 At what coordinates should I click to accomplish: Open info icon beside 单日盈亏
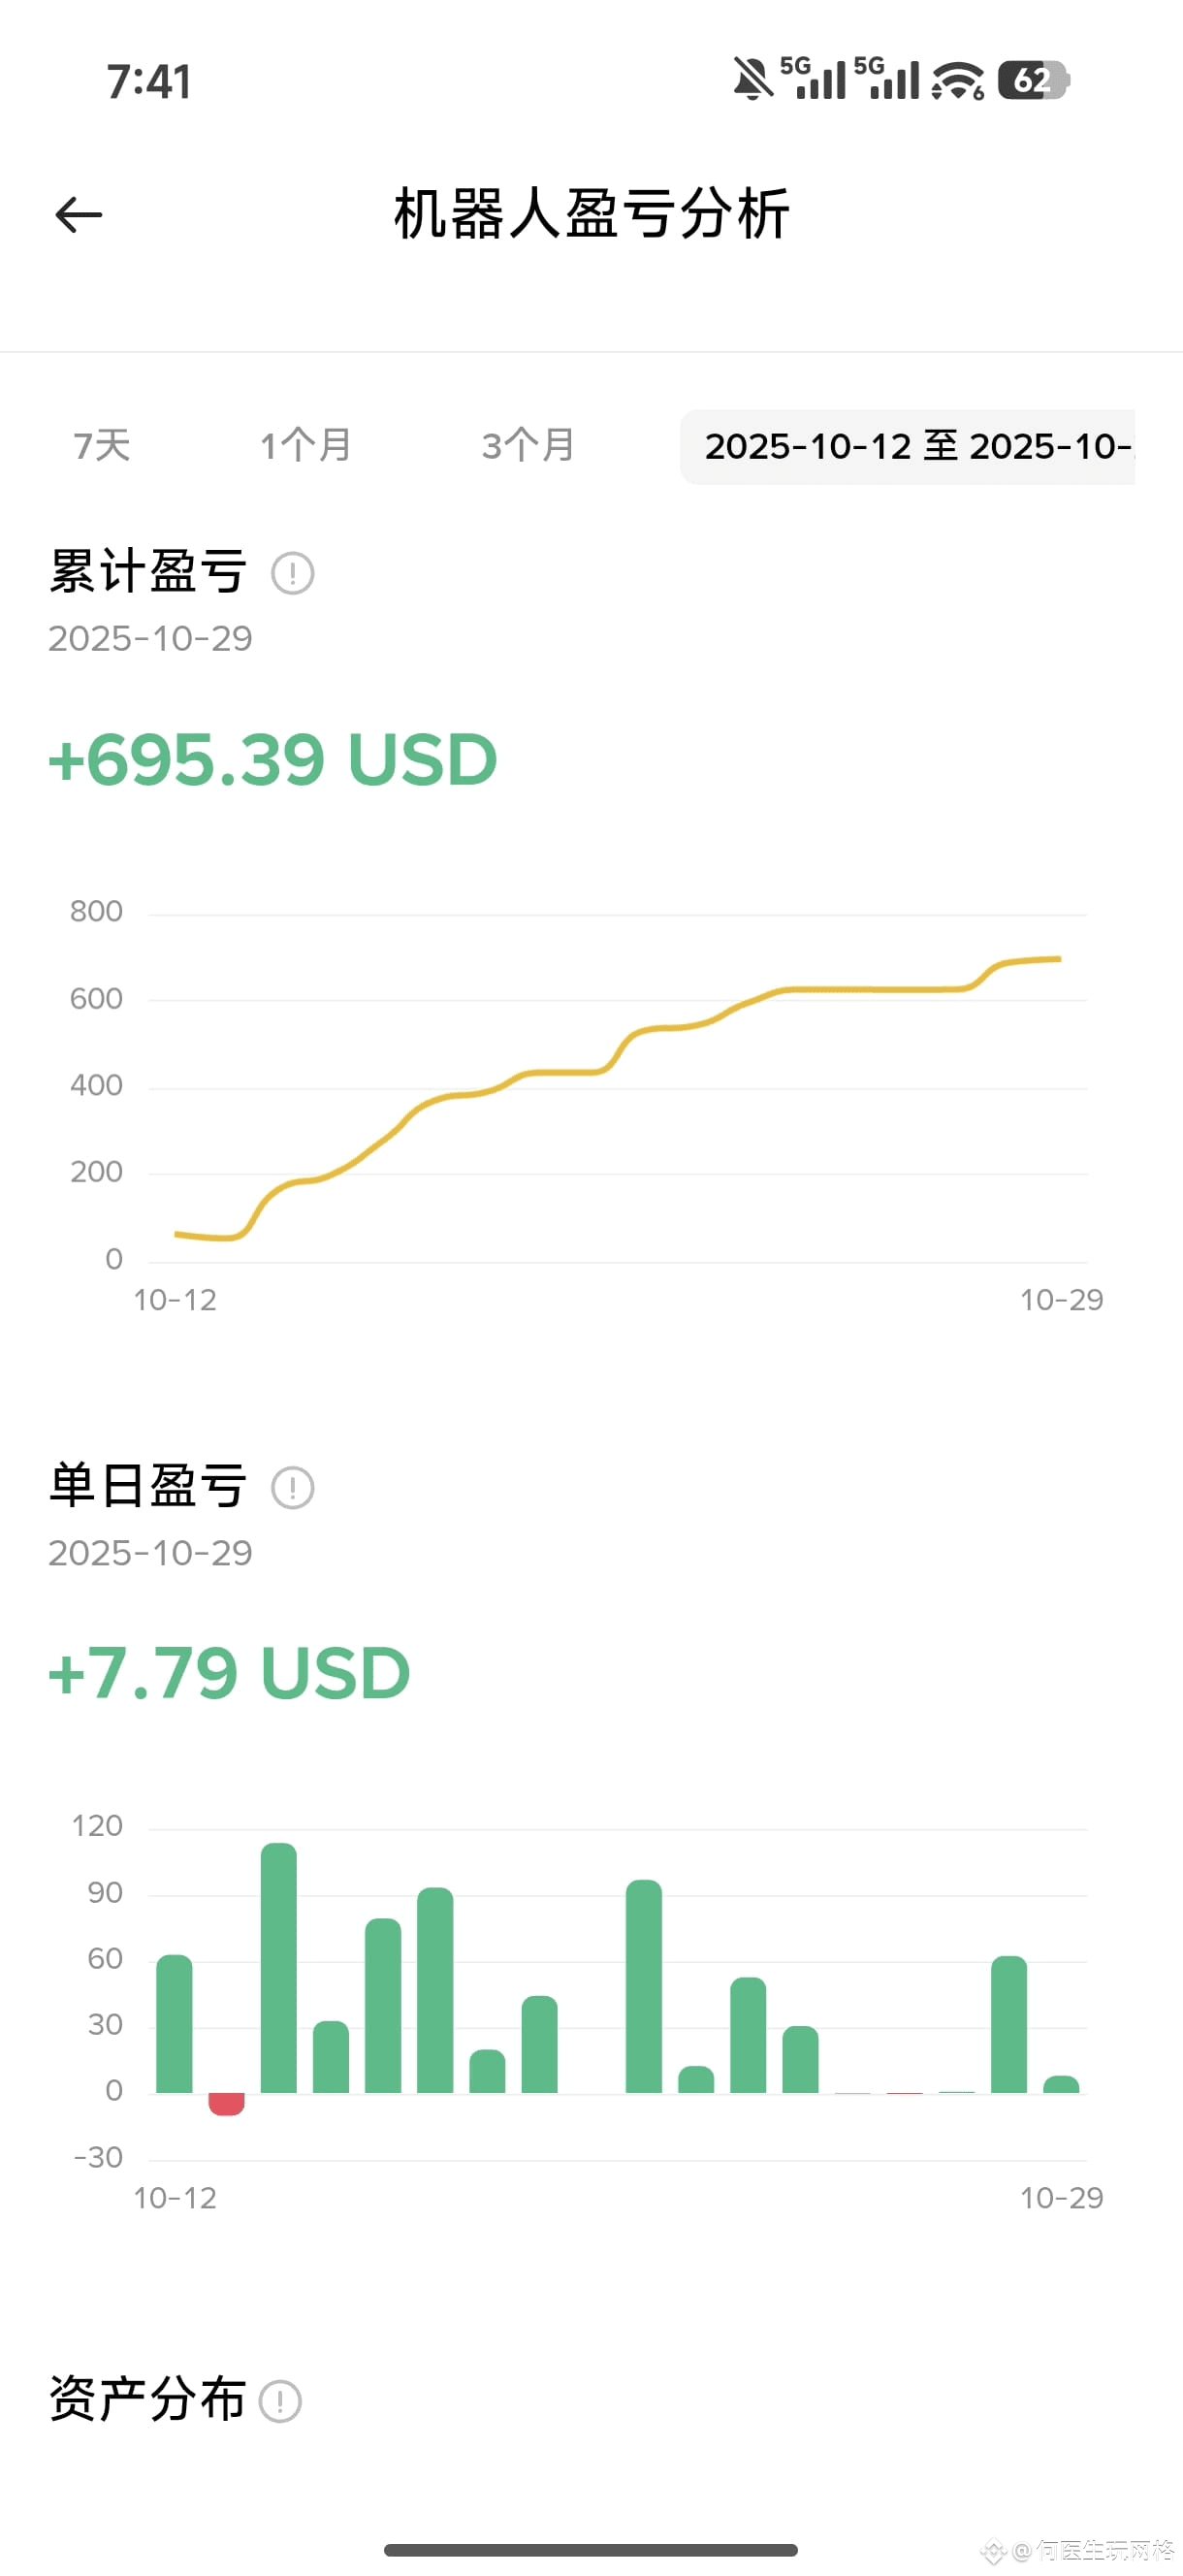(x=293, y=1487)
